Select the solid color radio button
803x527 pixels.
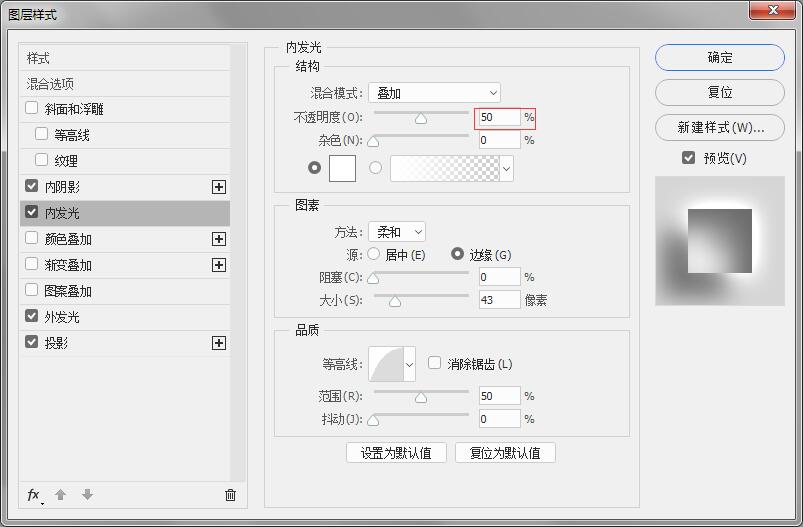(x=314, y=167)
